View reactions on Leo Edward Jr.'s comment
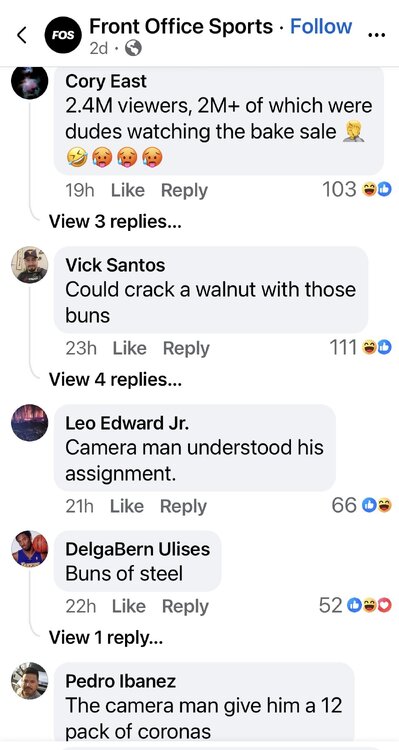The height and width of the screenshot is (750, 399). 362,505
